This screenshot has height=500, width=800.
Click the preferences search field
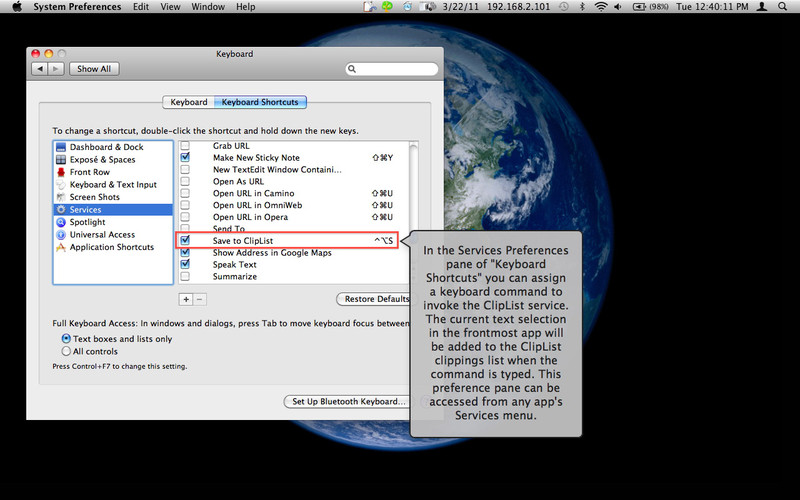(x=392, y=69)
